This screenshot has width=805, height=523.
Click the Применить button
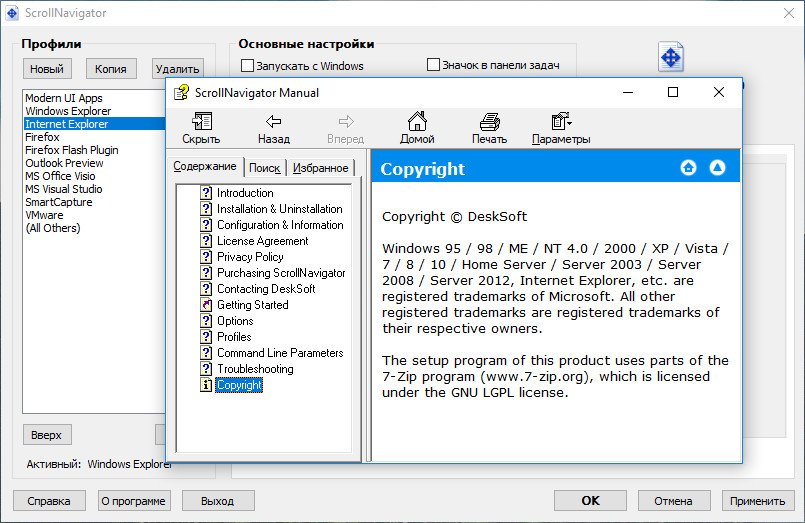758,500
